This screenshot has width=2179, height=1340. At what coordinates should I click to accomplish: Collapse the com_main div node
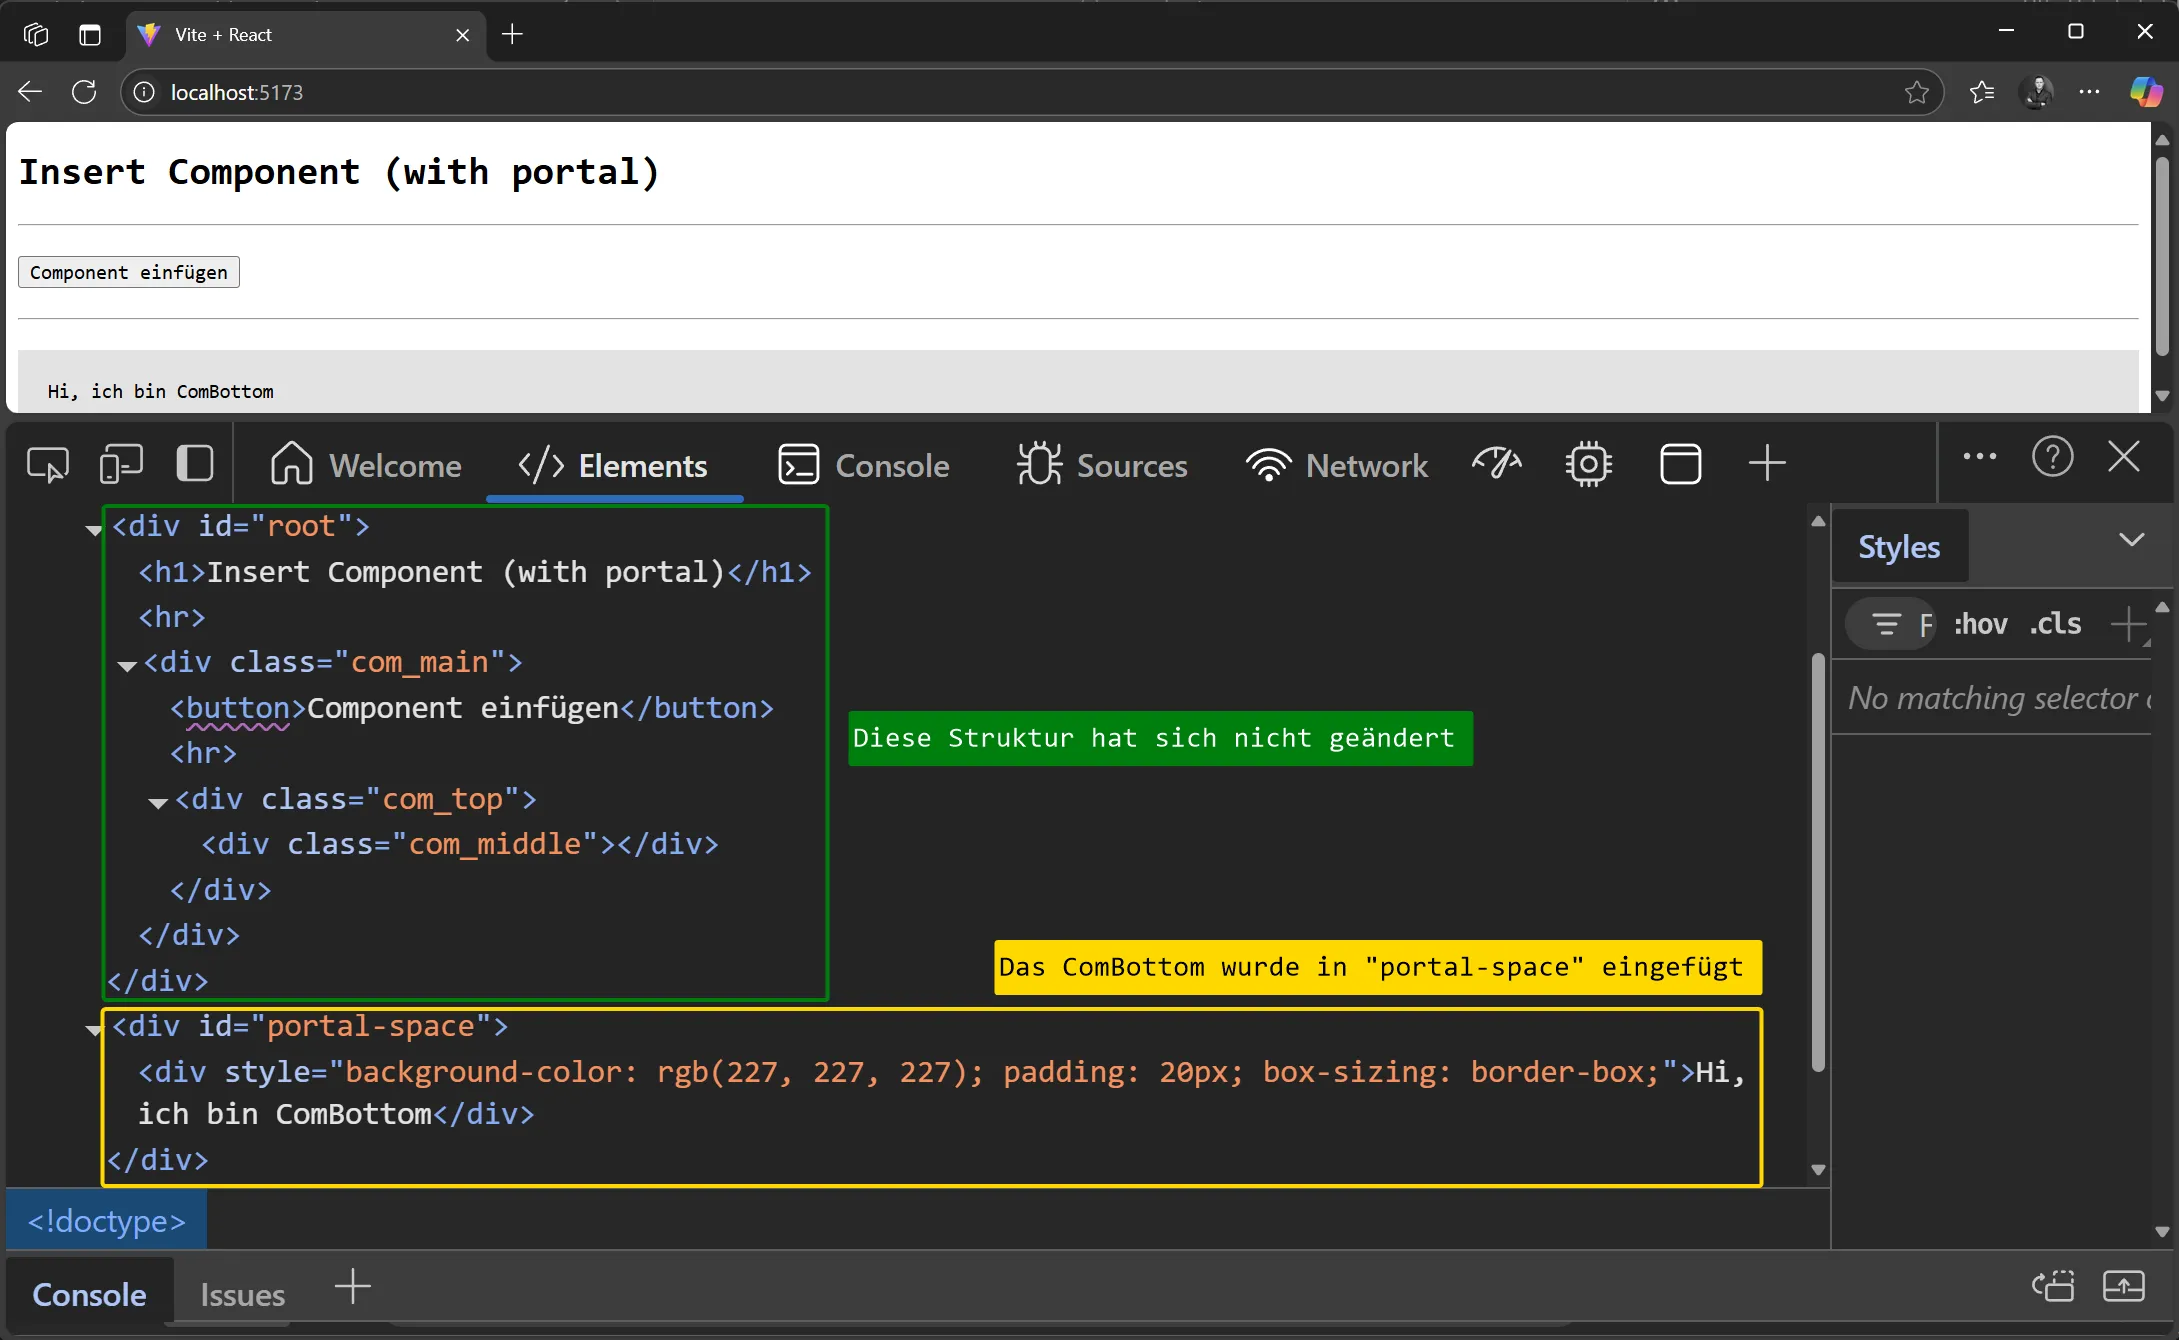[126, 666]
